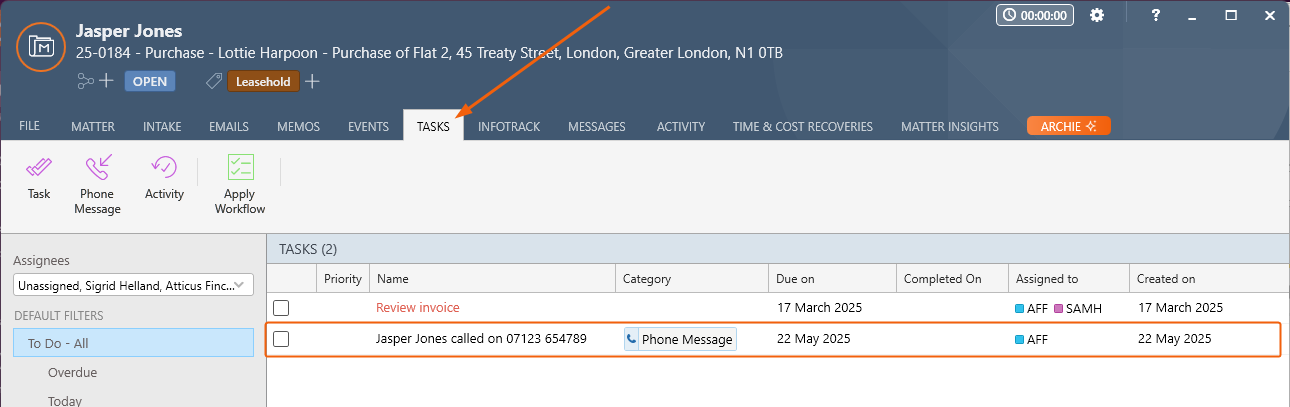1290x407 pixels.
Task: Open Phone Message category dropdown
Action: [x=680, y=339]
